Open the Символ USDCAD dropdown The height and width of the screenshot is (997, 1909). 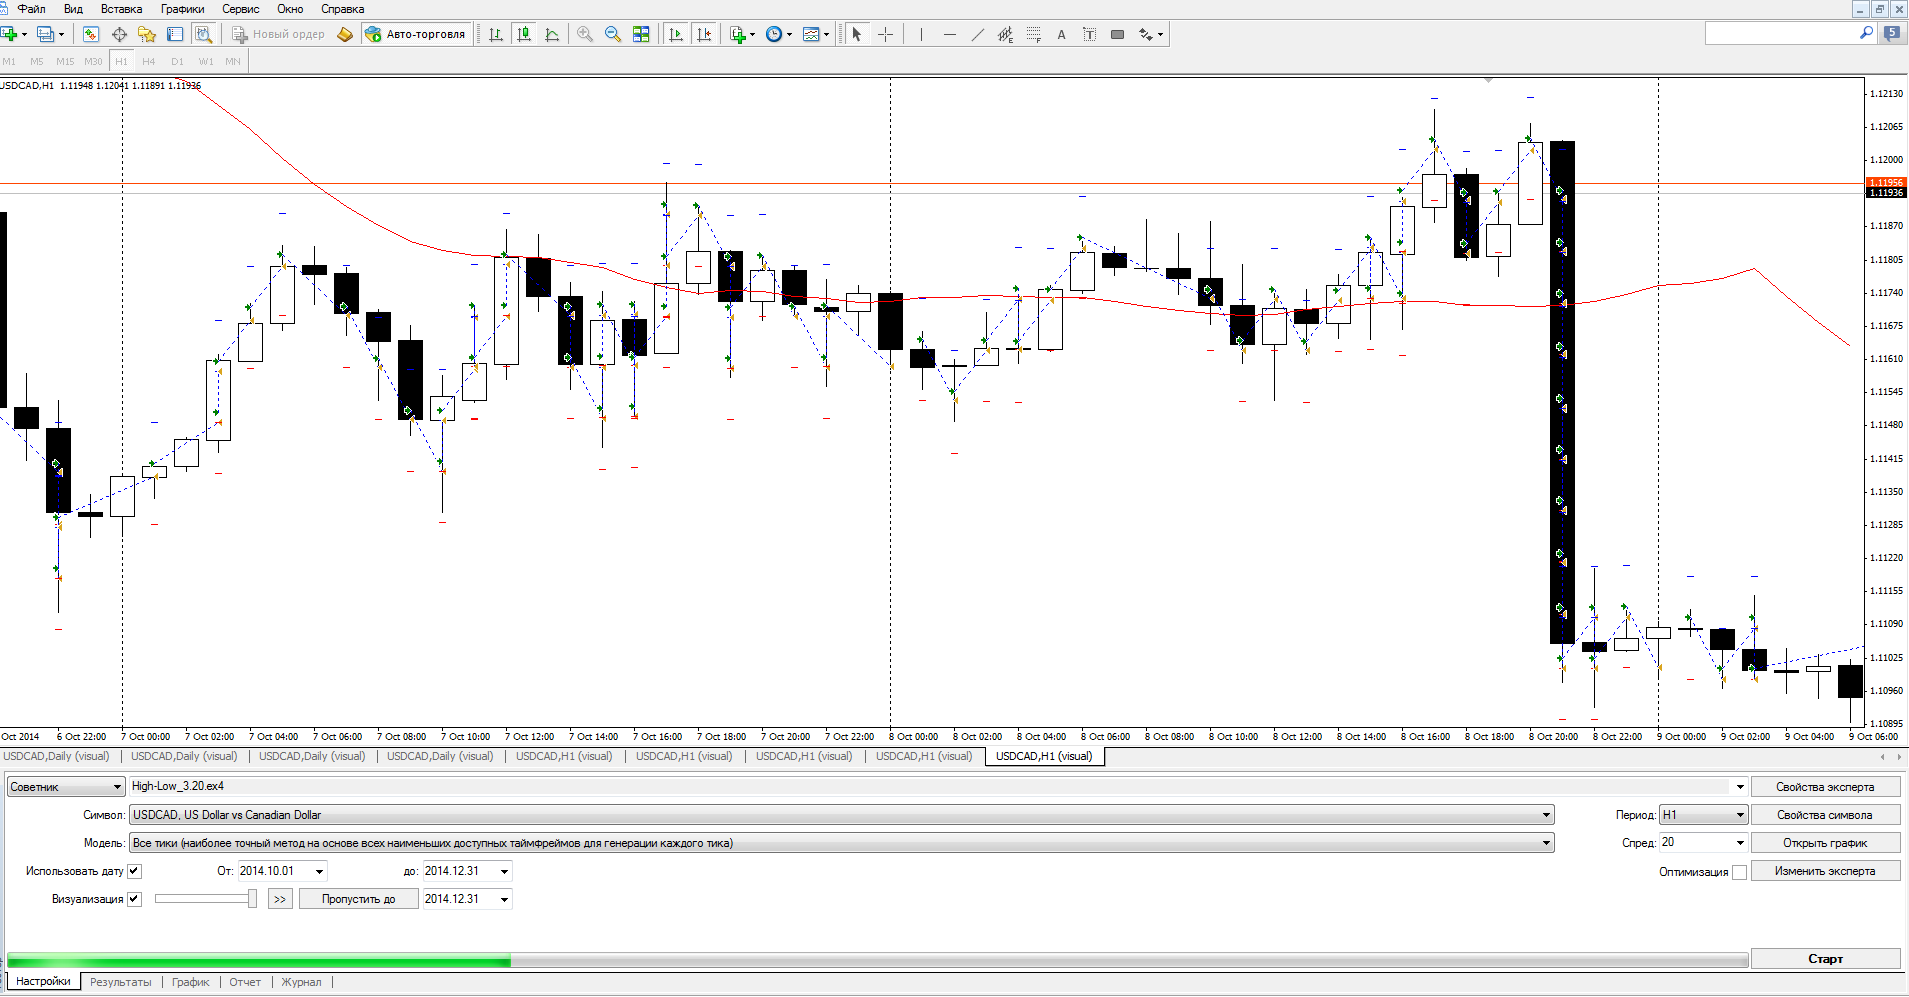point(842,815)
